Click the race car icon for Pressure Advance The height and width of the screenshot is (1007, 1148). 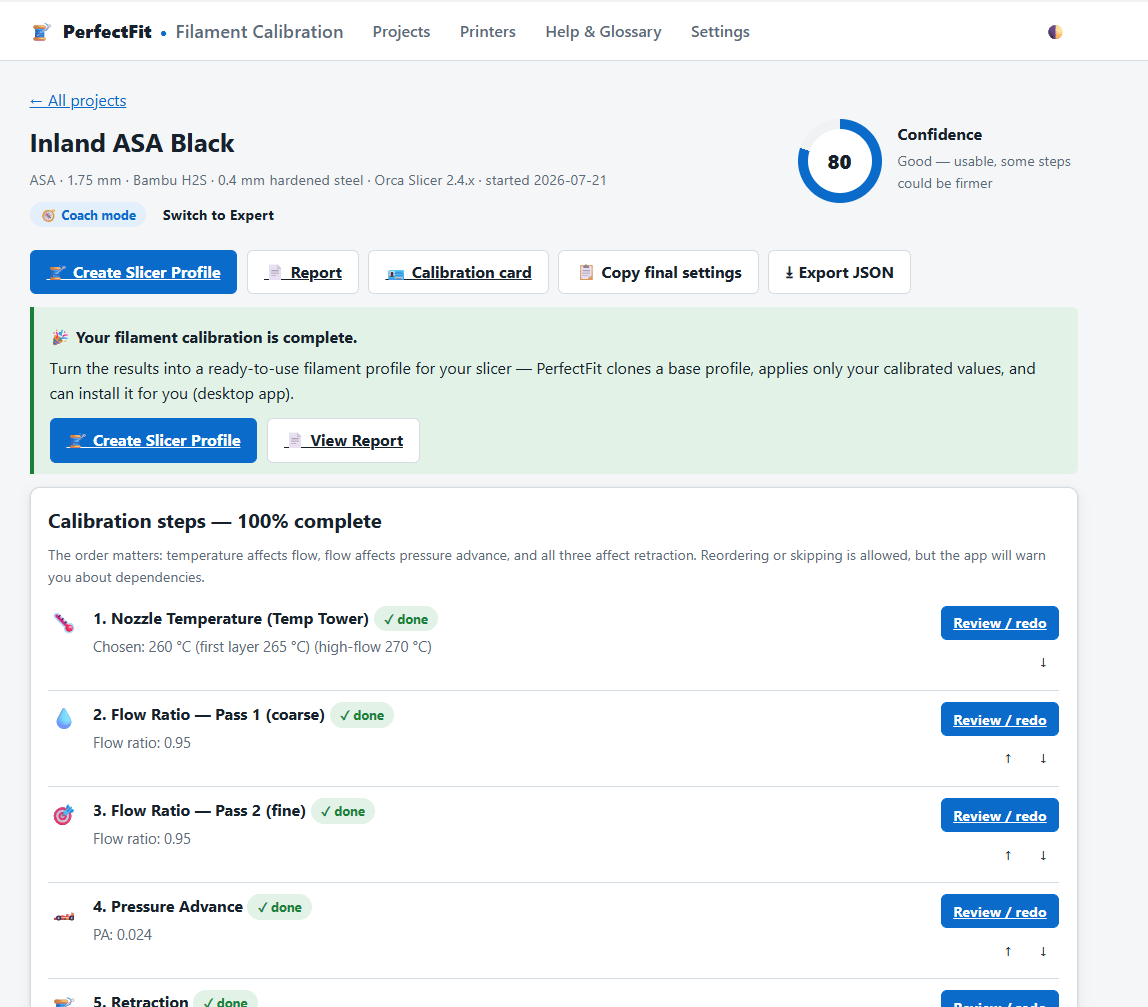64,917
